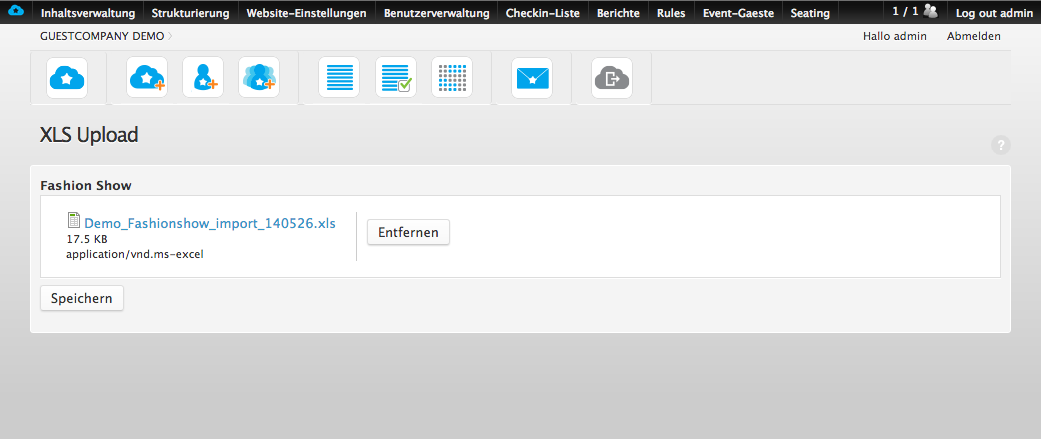Click Log out admin in top bar
This screenshot has height=439, width=1041.
point(994,13)
